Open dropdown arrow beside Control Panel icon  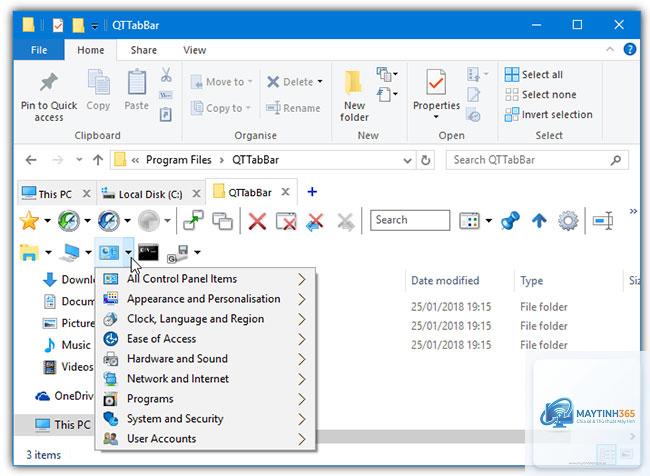128,252
